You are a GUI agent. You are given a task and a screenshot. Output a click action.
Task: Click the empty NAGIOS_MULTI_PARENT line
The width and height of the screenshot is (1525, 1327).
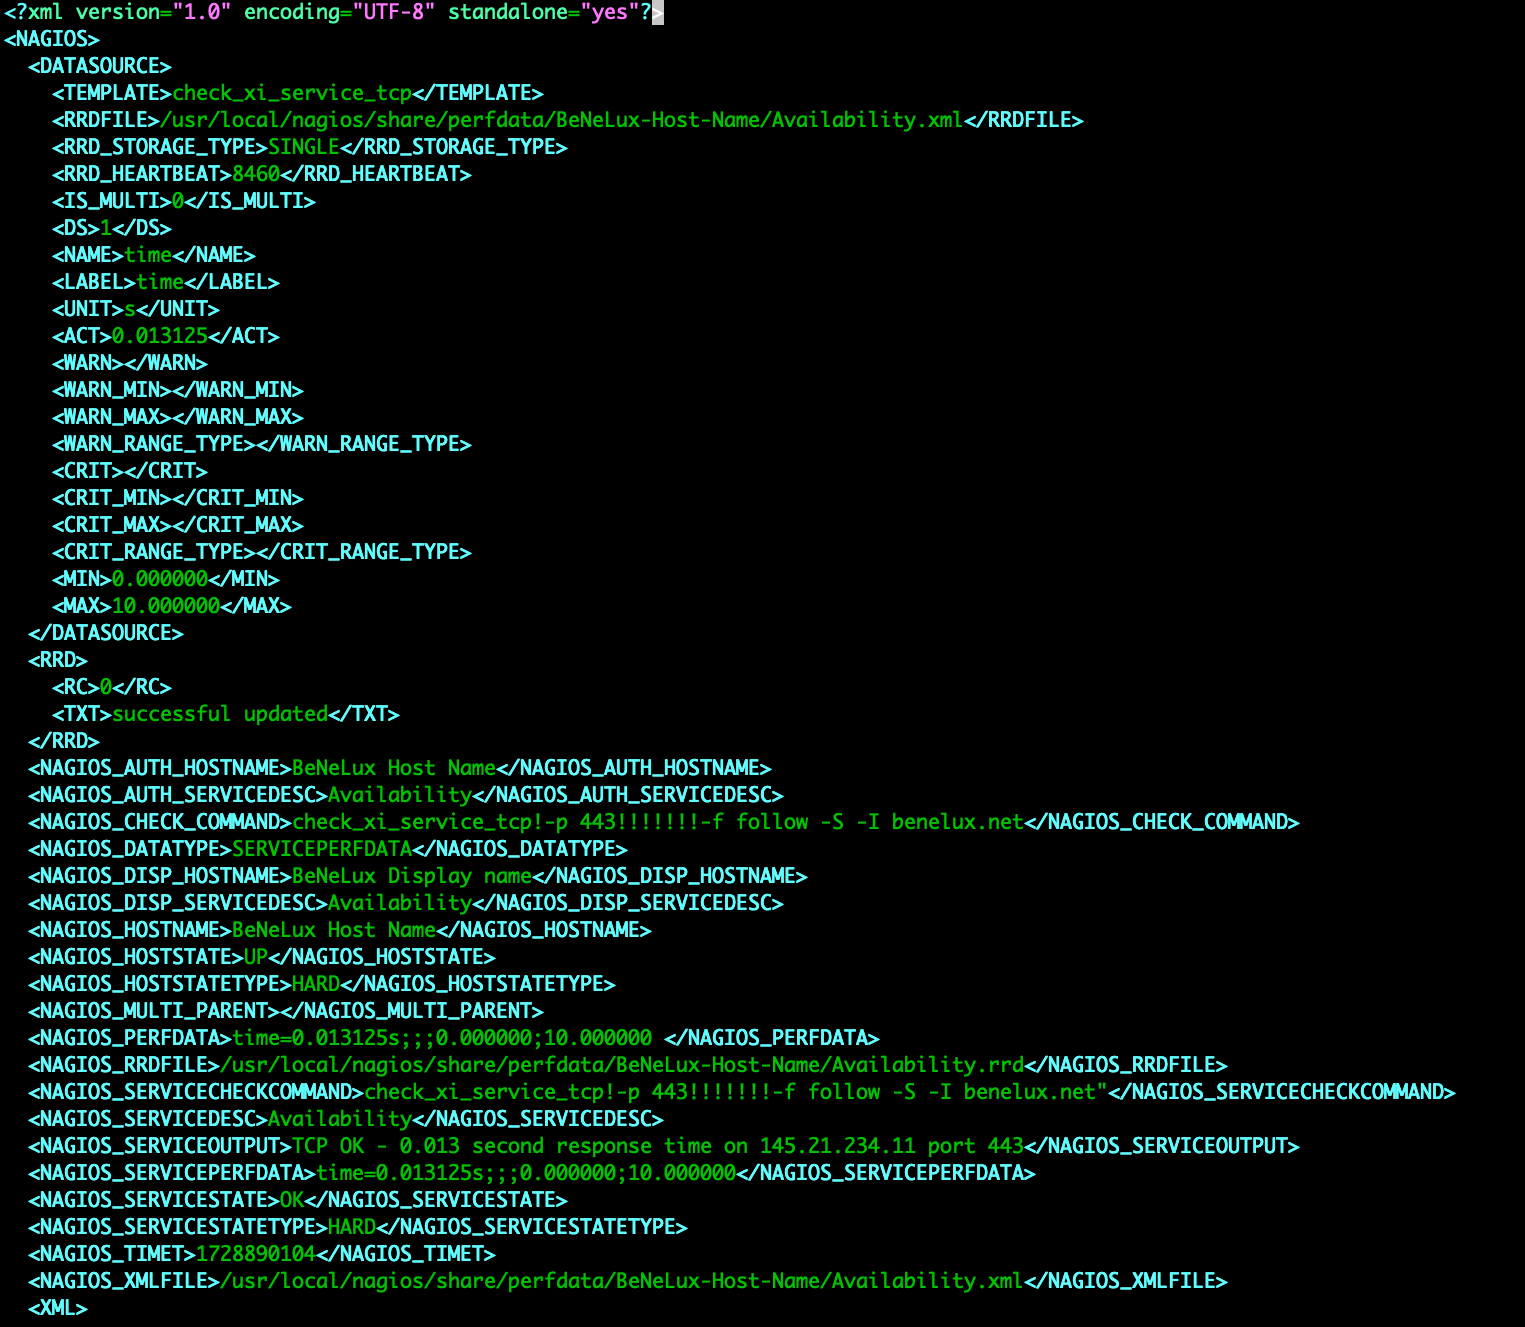point(286,1011)
